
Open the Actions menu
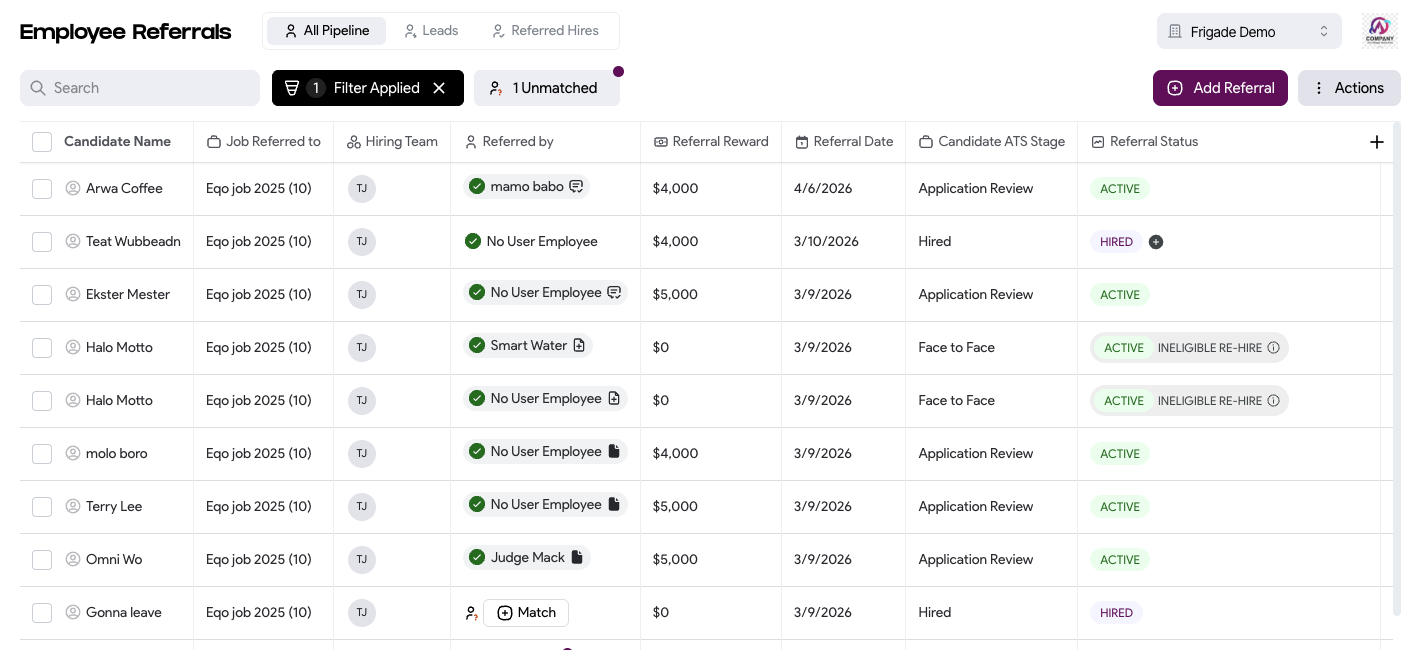coord(1349,88)
